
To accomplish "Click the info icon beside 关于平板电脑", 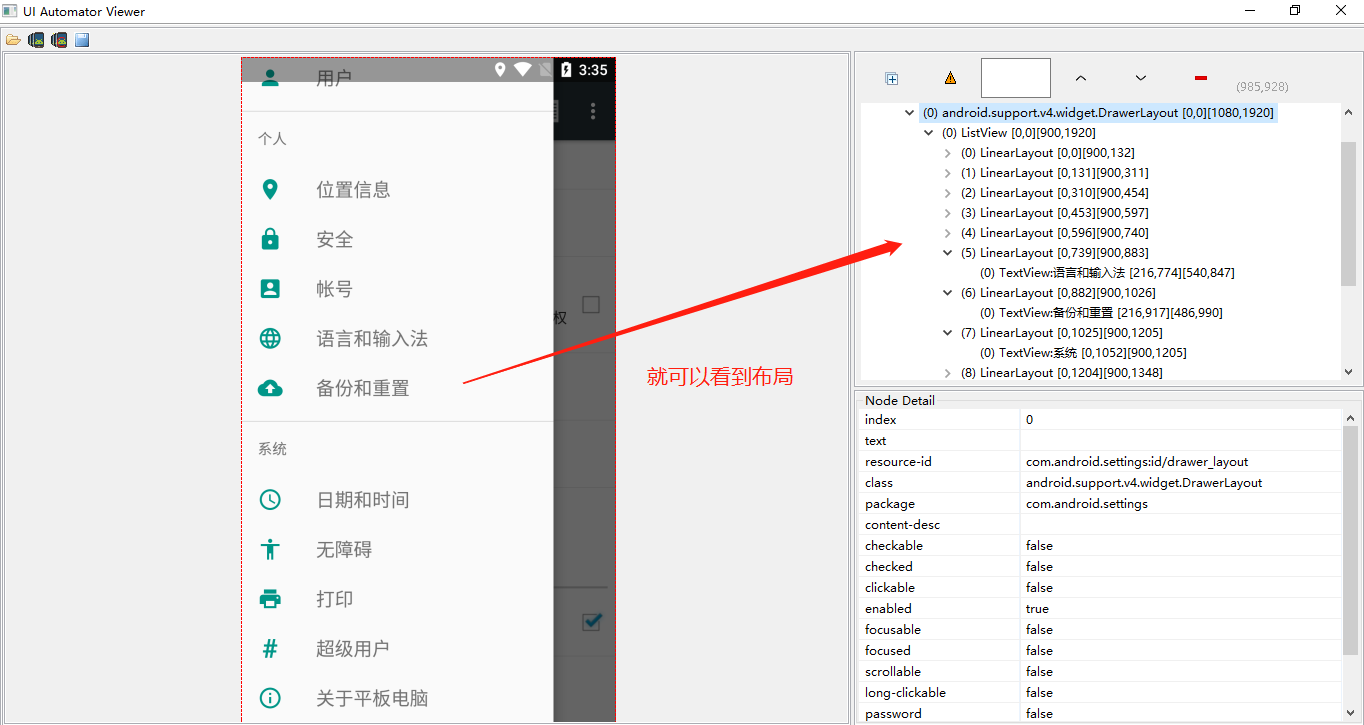I will 270,698.
